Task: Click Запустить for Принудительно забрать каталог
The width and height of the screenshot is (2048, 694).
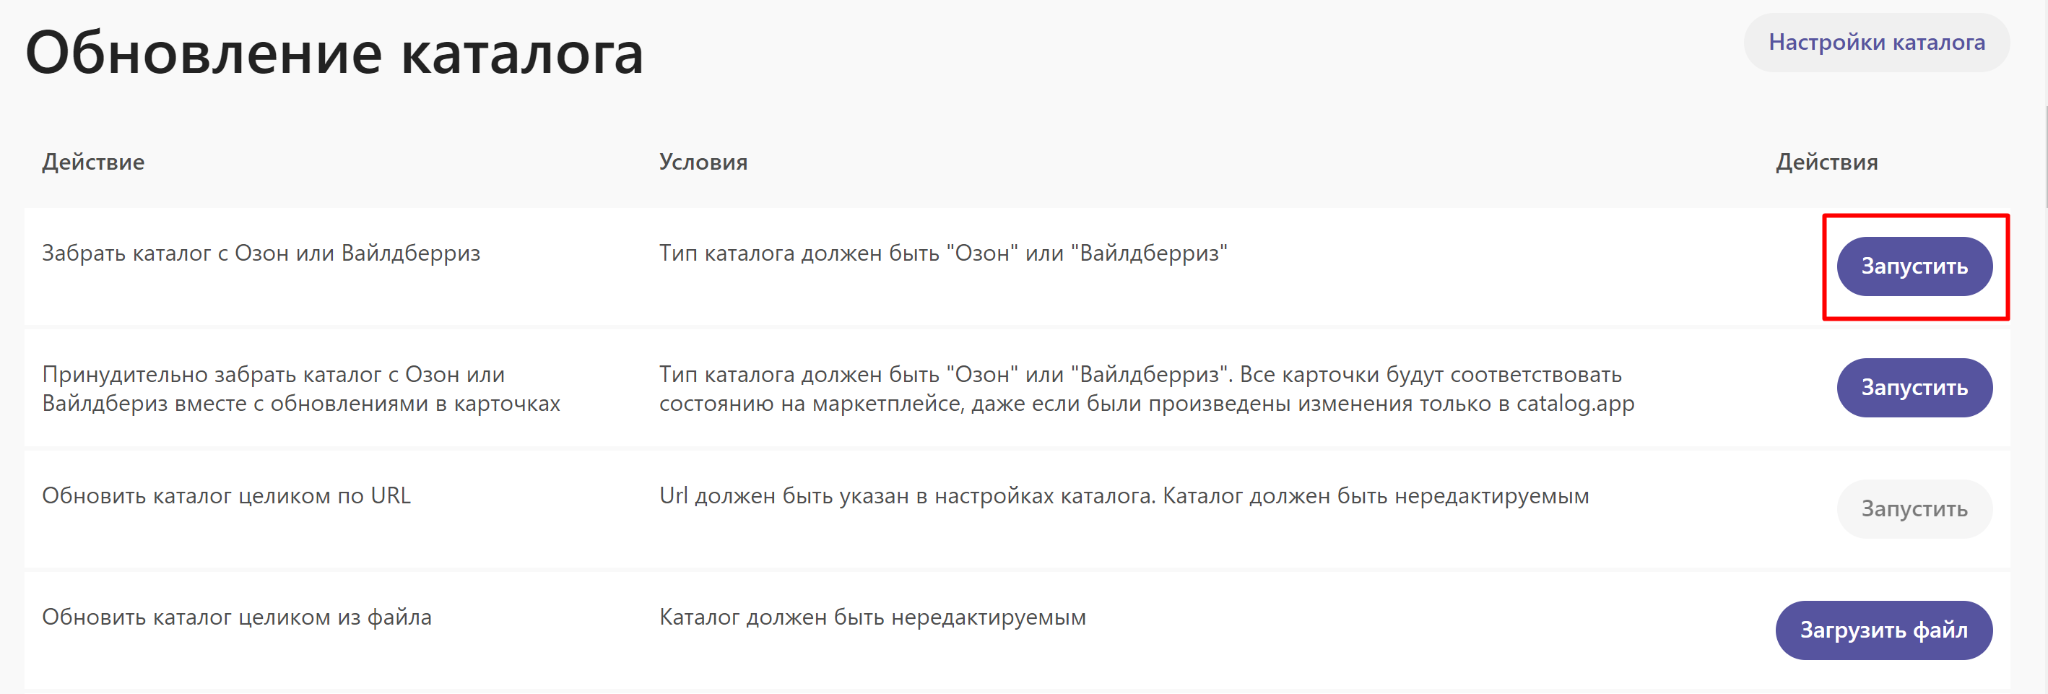Action: tap(1914, 388)
